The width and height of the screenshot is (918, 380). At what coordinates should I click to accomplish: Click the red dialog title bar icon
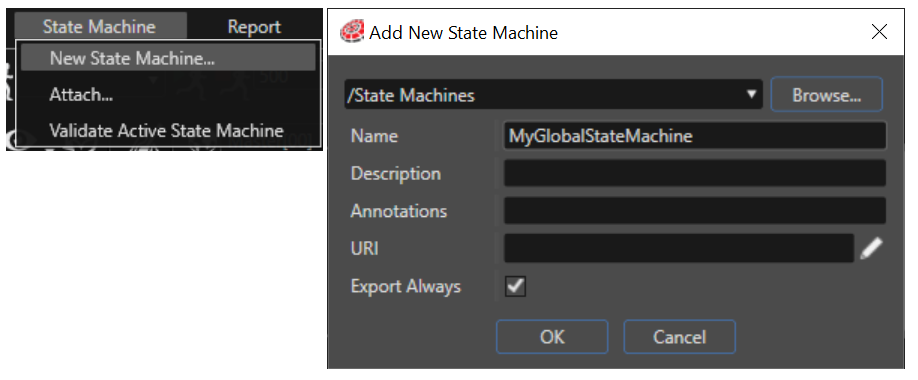click(353, 32)
